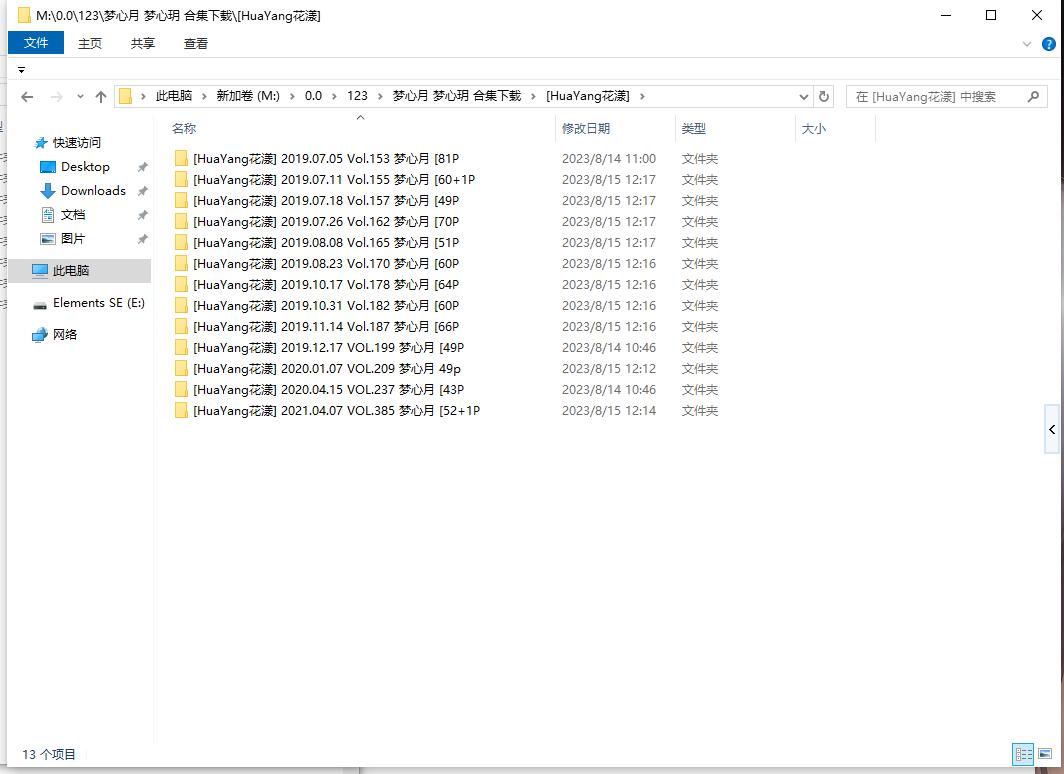Click the Back navigation arrow
This screenshot has width=1064, height=774.
pos(27,97)
